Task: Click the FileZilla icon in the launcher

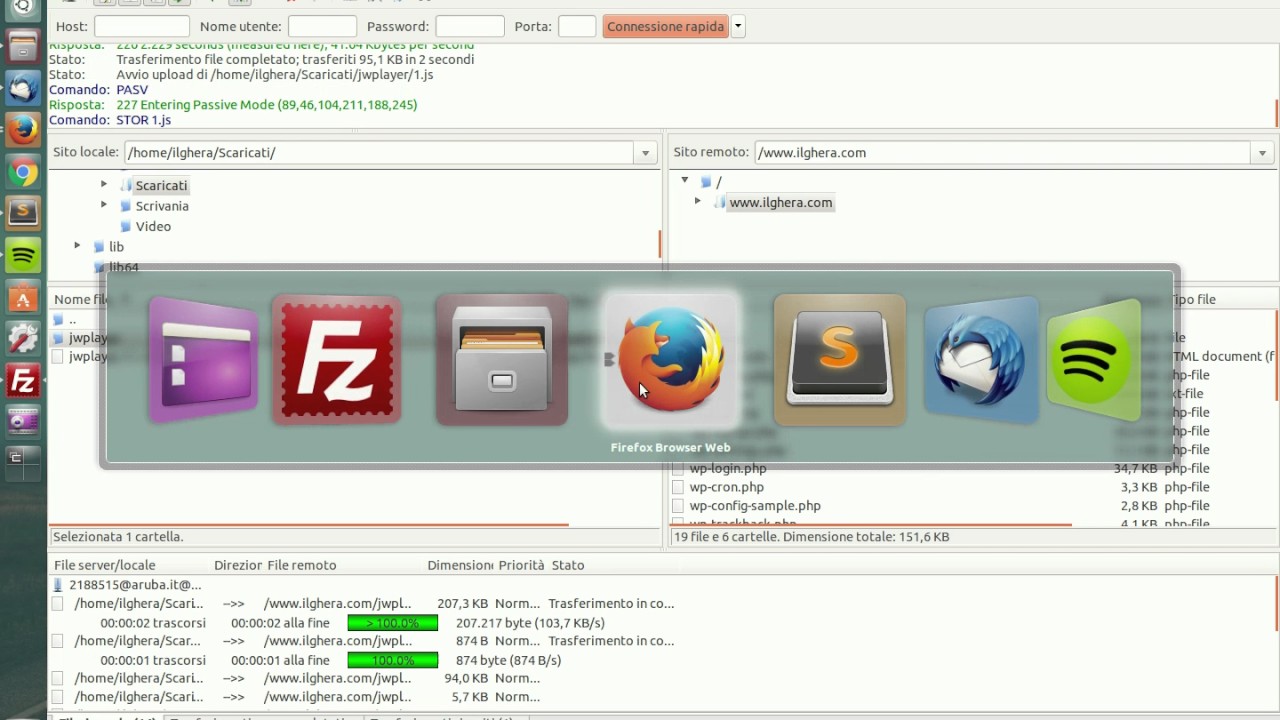Action: [23, 381]
